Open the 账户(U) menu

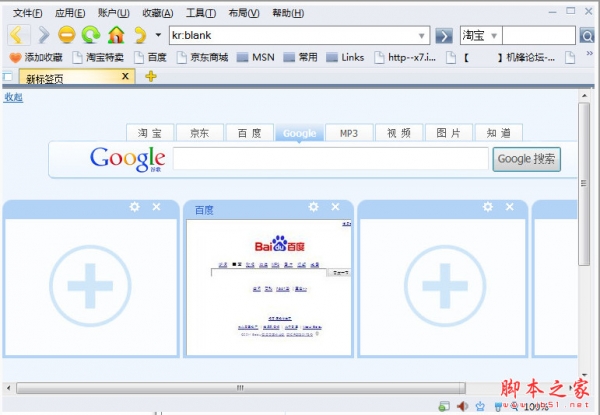point(113,13)
